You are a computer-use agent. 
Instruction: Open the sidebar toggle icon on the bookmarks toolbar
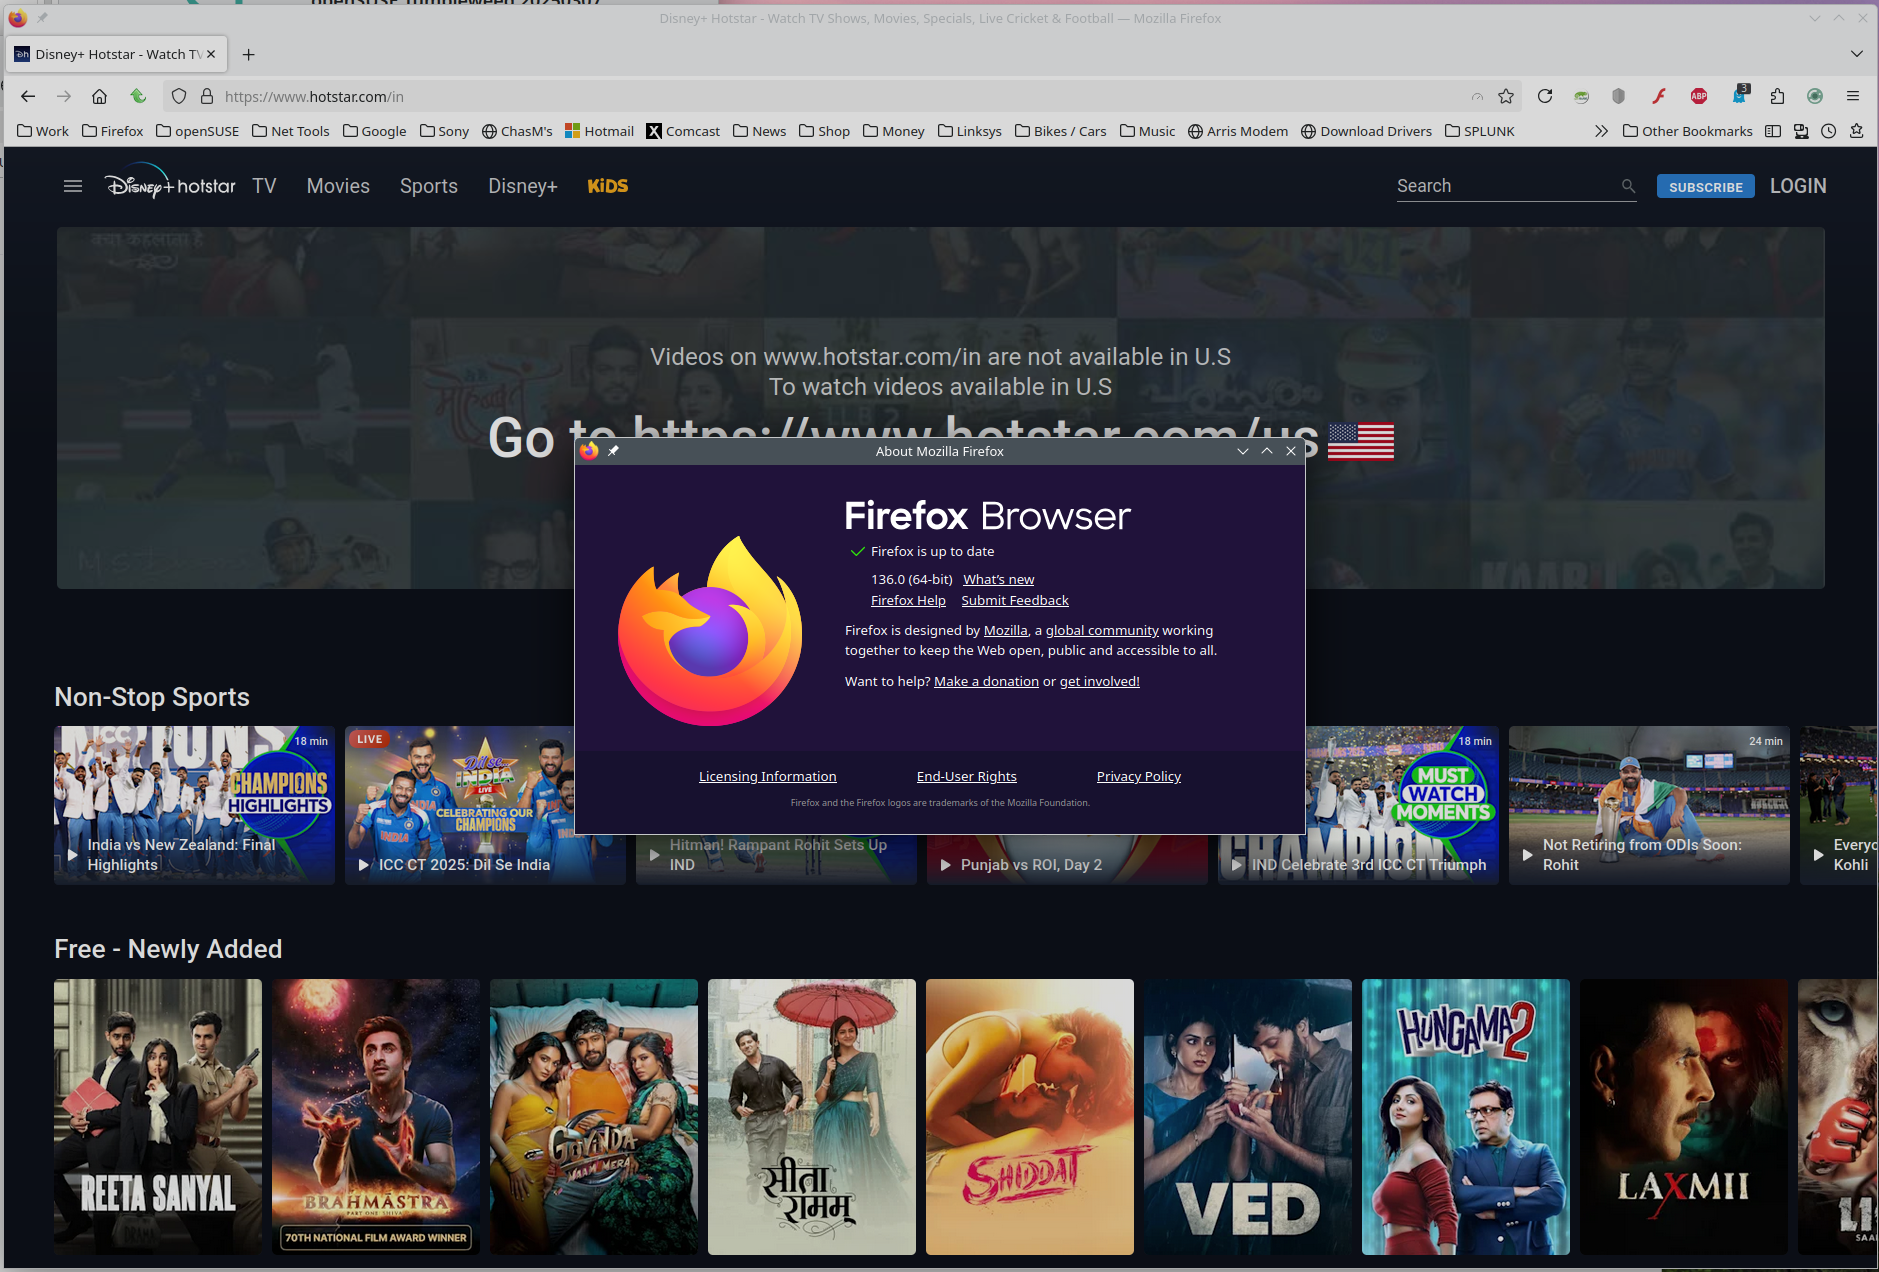1773,131
